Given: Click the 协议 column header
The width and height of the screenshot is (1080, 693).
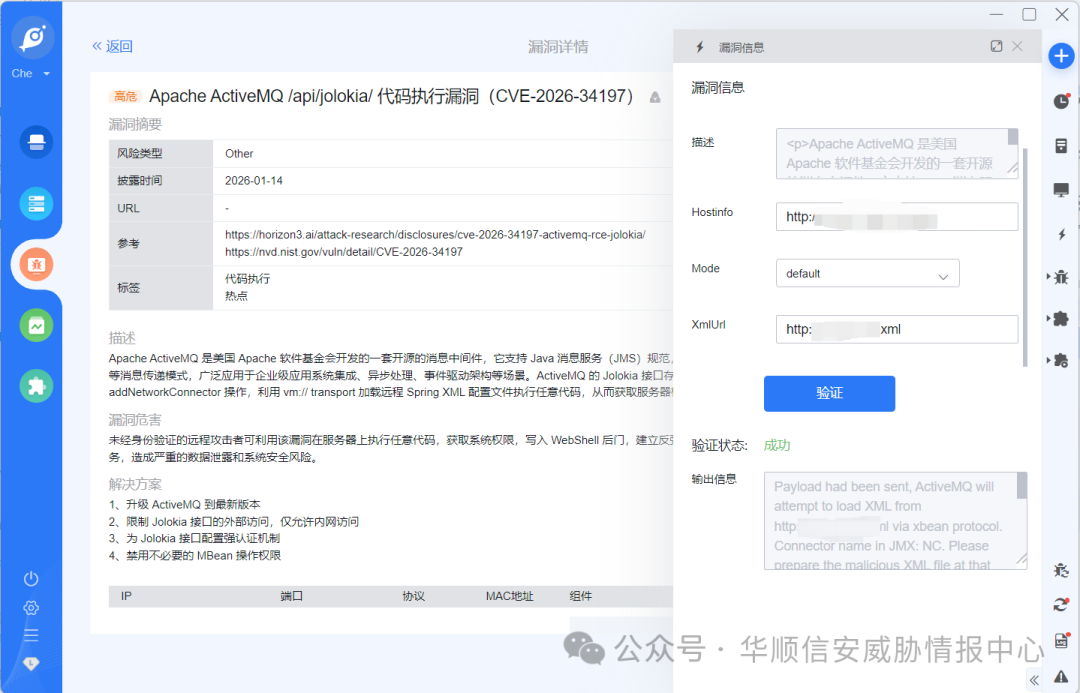Looking at the screenshot, I should coord(413,596).
